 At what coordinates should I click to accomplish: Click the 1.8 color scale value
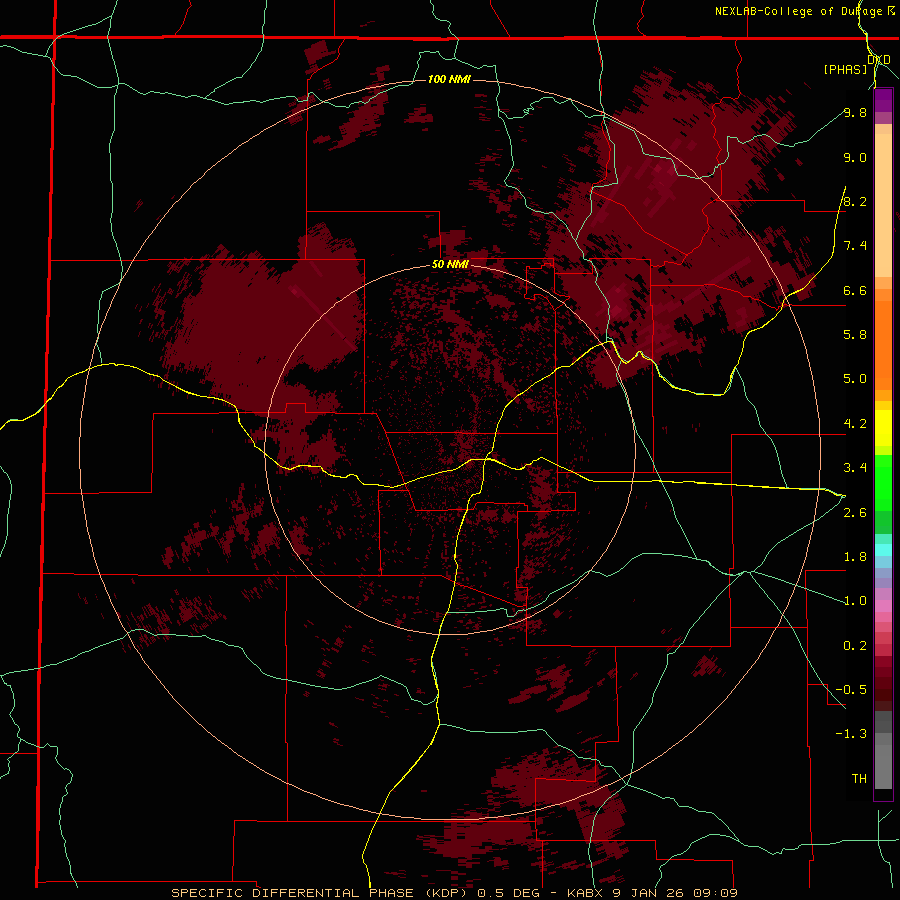click(x=855, y=557)
